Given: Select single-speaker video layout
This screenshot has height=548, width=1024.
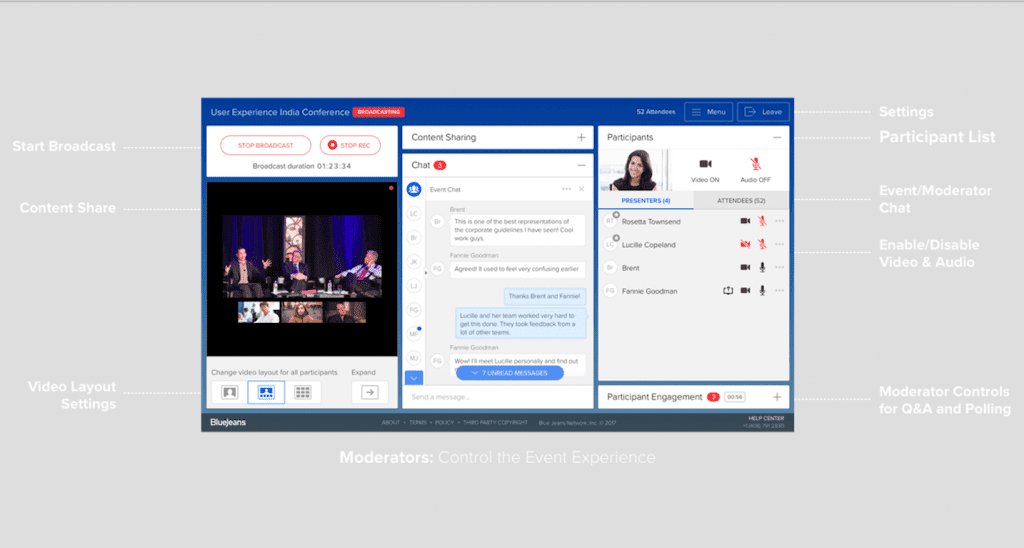Looking at the screenshot, I should tap(229, 393).
